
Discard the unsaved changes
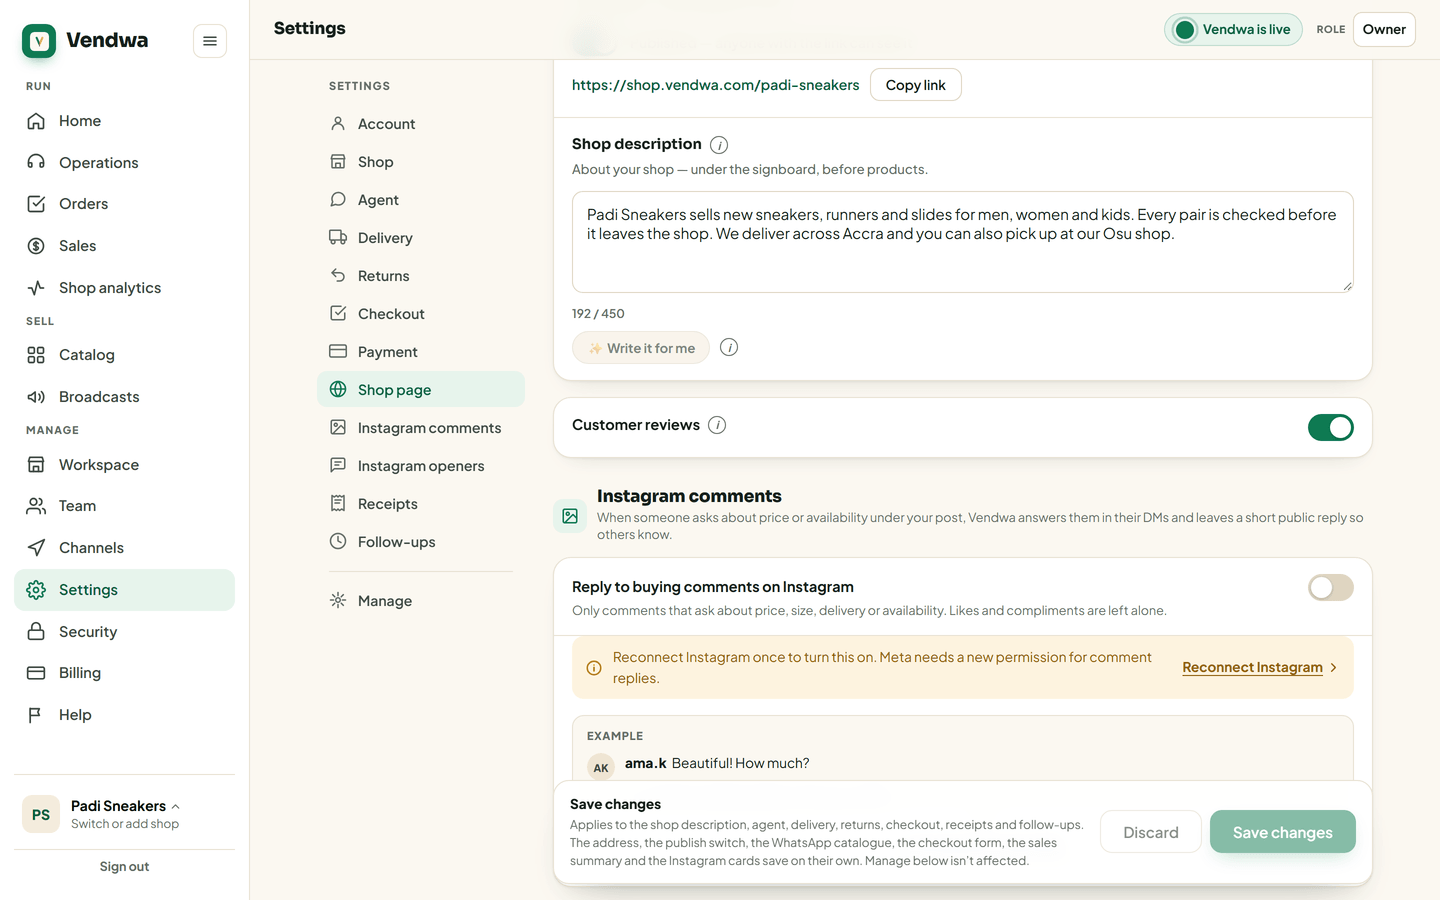(1151, 832)
